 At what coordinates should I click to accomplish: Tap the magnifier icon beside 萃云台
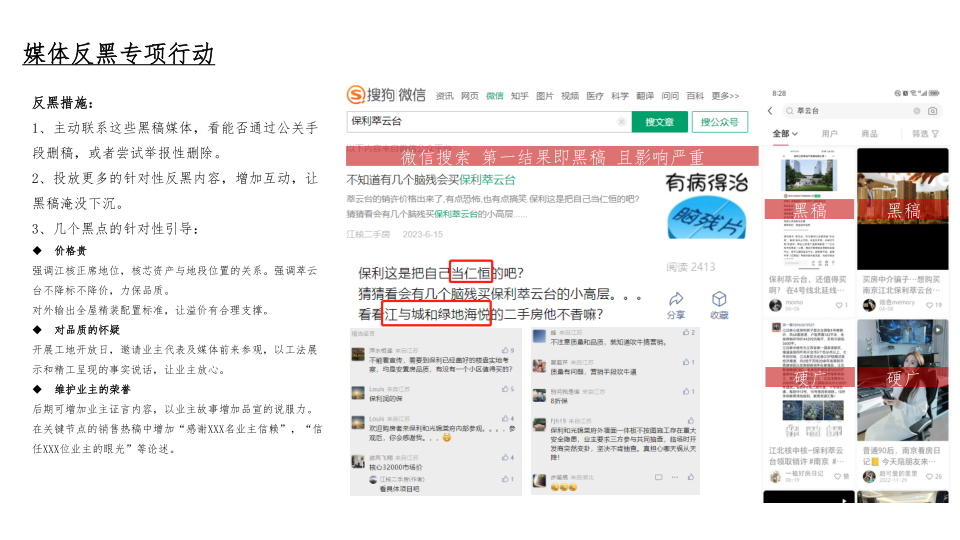(790, 111)
